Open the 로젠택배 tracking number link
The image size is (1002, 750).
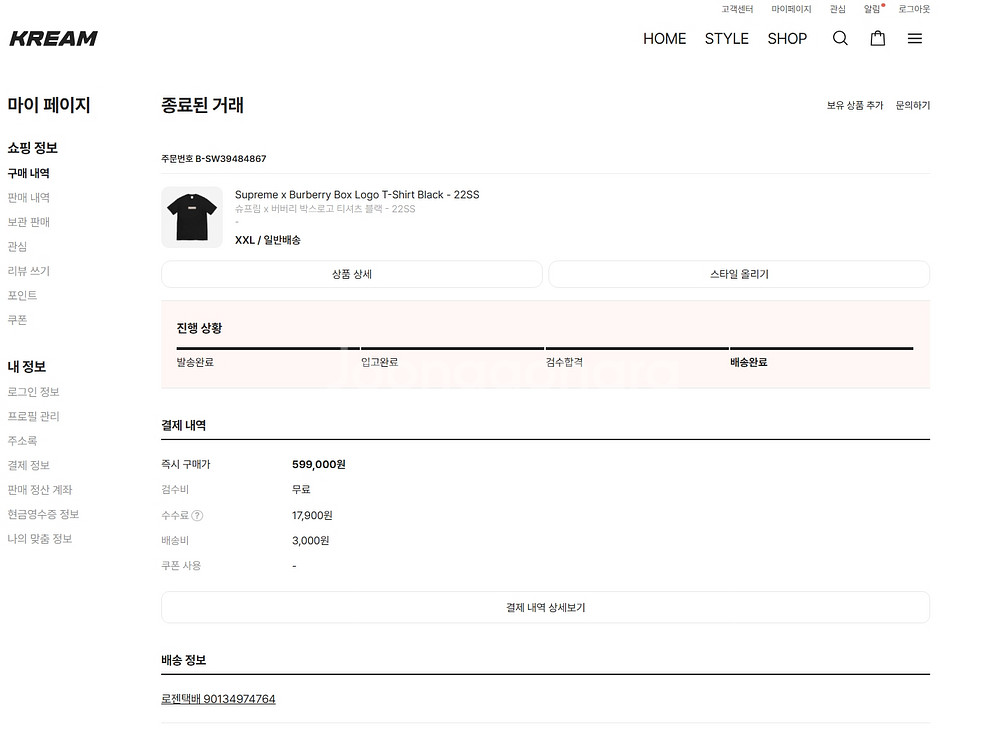[x=218, y=699]
